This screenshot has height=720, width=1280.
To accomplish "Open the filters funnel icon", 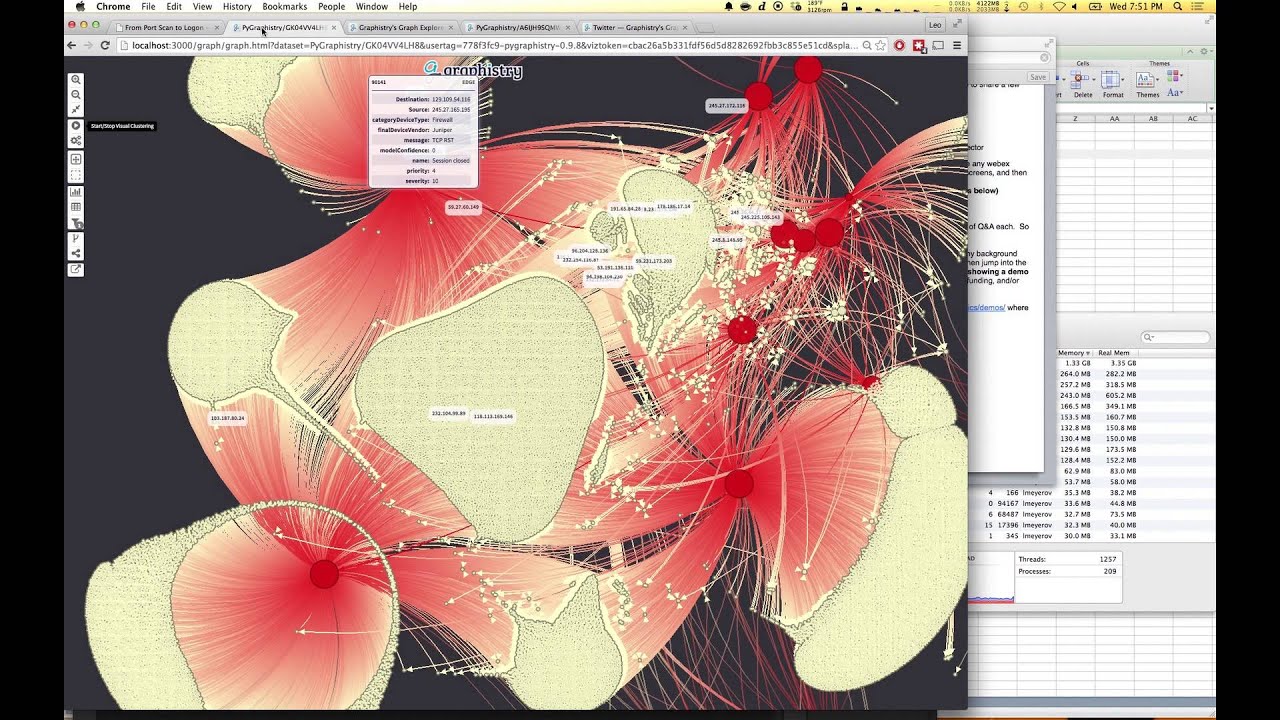I will click(75, 222).
